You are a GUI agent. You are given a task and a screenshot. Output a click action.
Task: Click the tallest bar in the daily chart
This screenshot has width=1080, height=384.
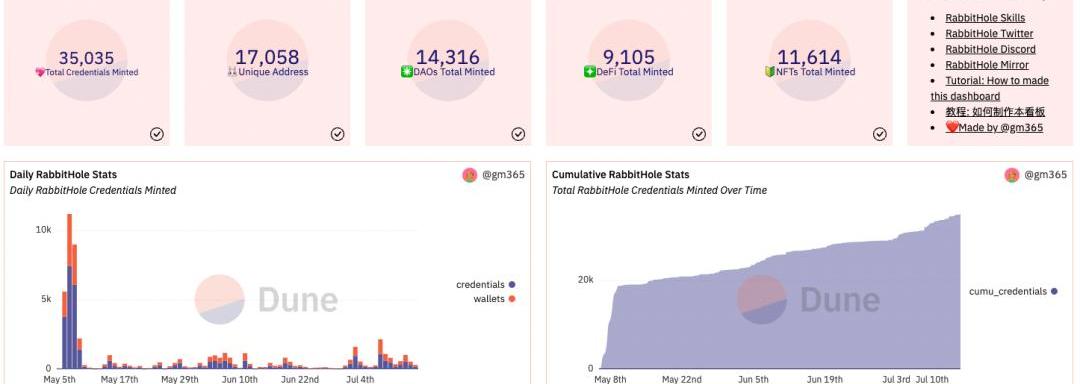coord(70,291)
